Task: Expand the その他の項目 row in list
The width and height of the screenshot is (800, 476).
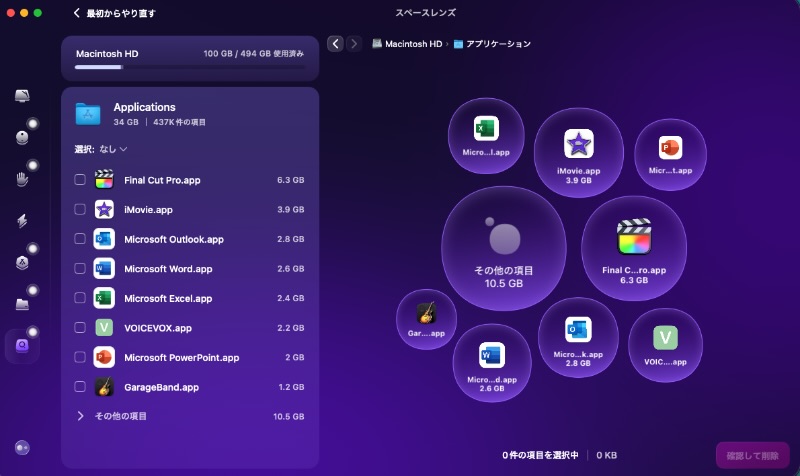Action: [x=80, y=416]
